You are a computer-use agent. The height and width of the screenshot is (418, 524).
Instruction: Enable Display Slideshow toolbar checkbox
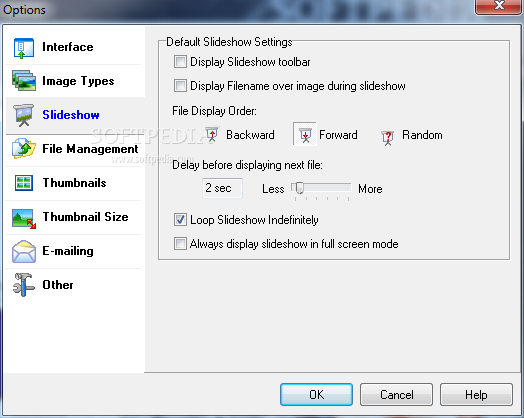point(180,62)
